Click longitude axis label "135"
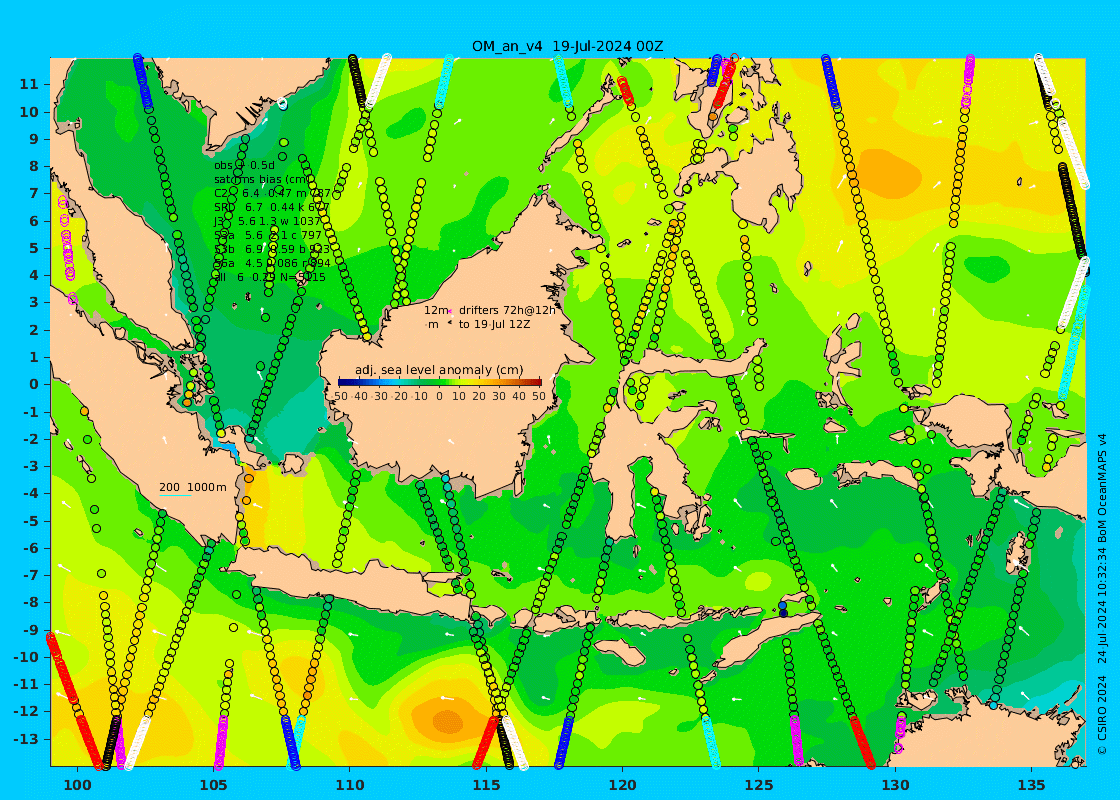Image resolution: width=1120 pixels, height=800 pixels. pos(1031,785)
